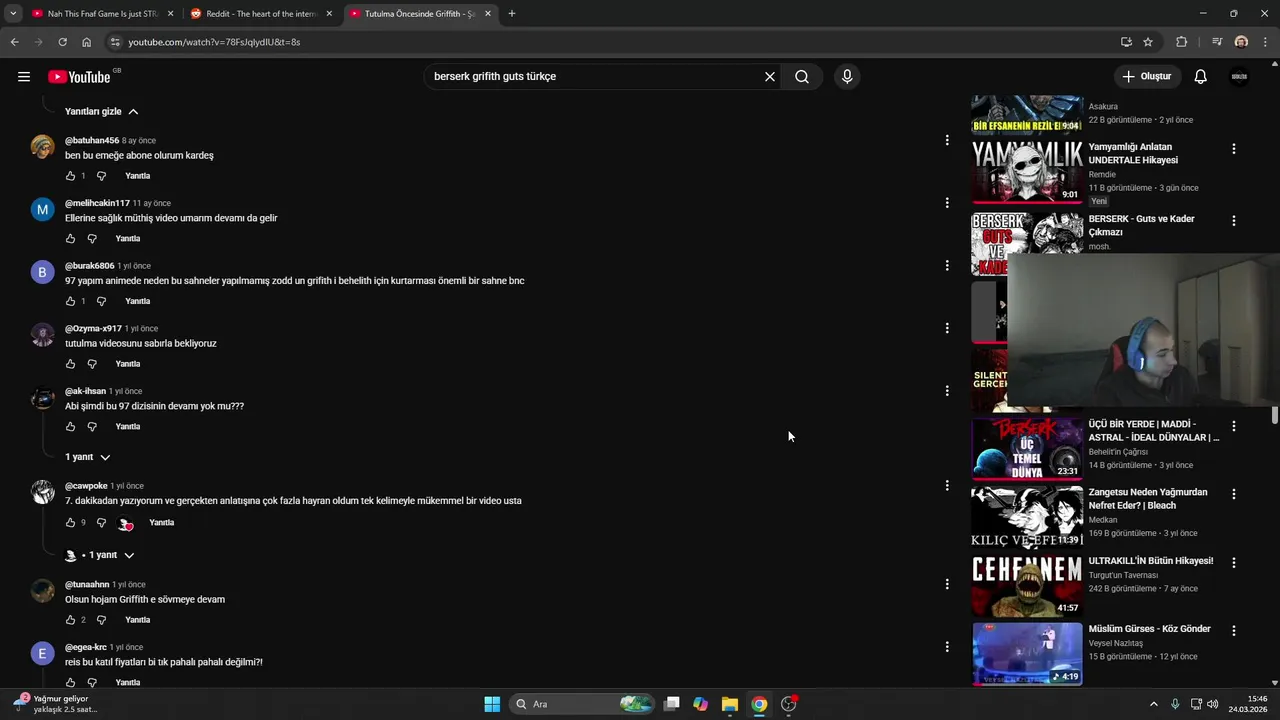Image resolution: width=1280 pixels, height=720 pixels.
Task: Open the ULTRAKILL'İN Bütün Hikayesi thumbnail
Action: 1027,586
